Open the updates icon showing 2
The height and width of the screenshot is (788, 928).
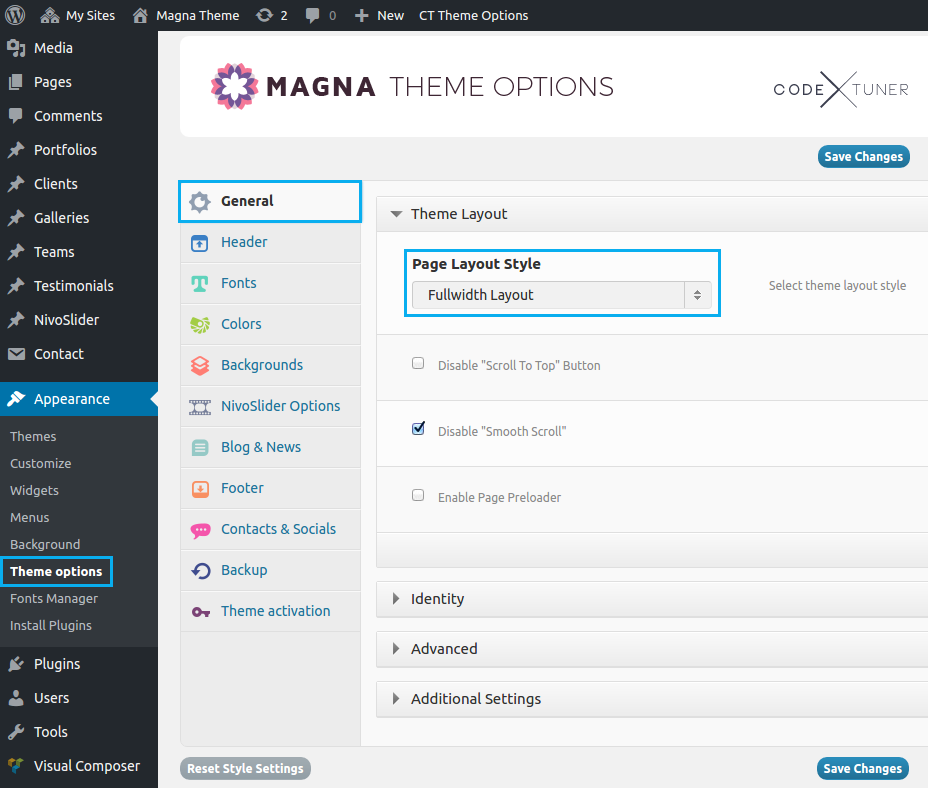tap(264, 15)
